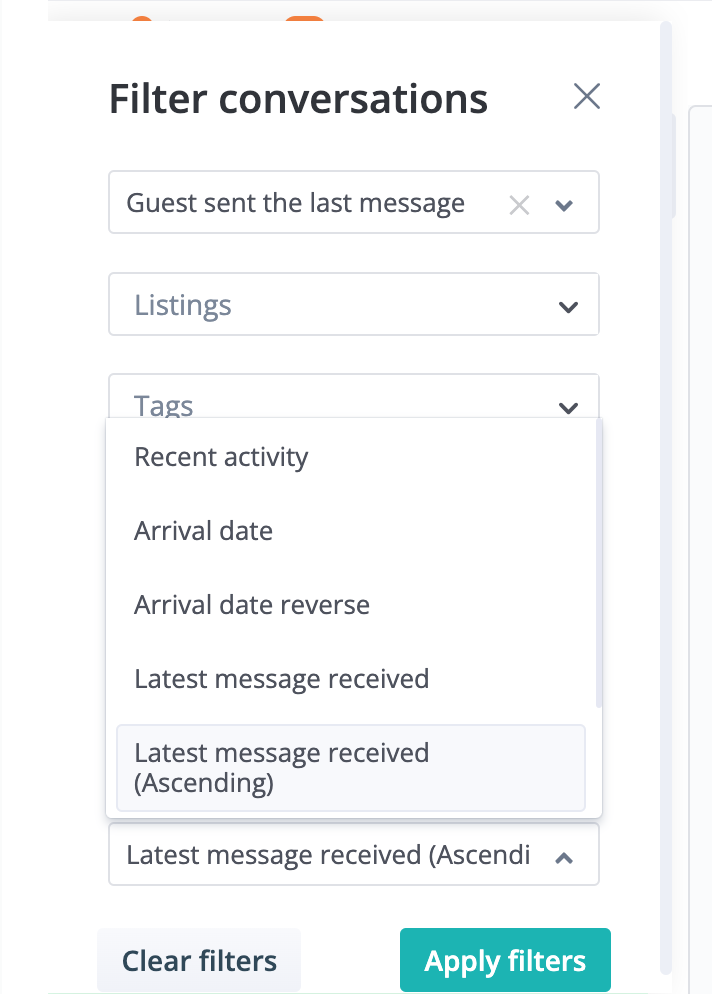Select the Recent activity sort option

tap(220, 457)
